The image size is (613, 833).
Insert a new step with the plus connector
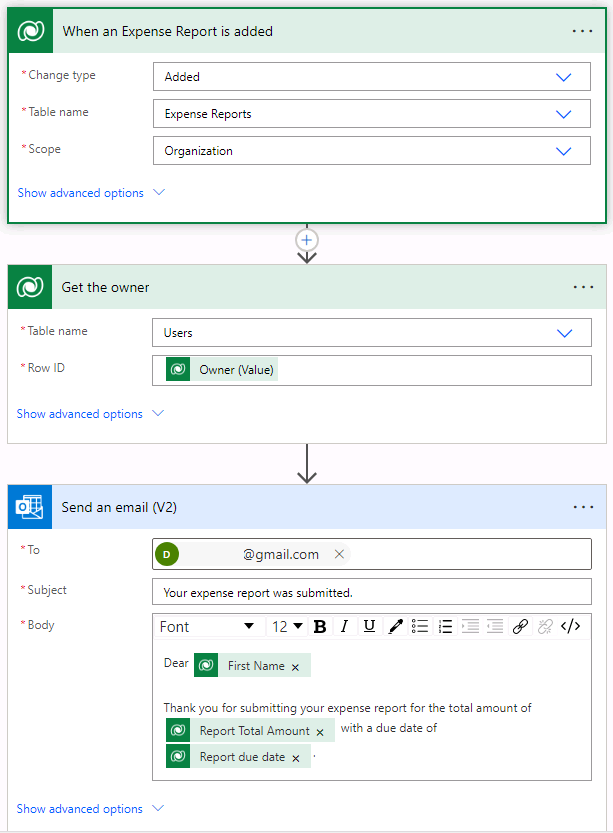coord(306,240)
